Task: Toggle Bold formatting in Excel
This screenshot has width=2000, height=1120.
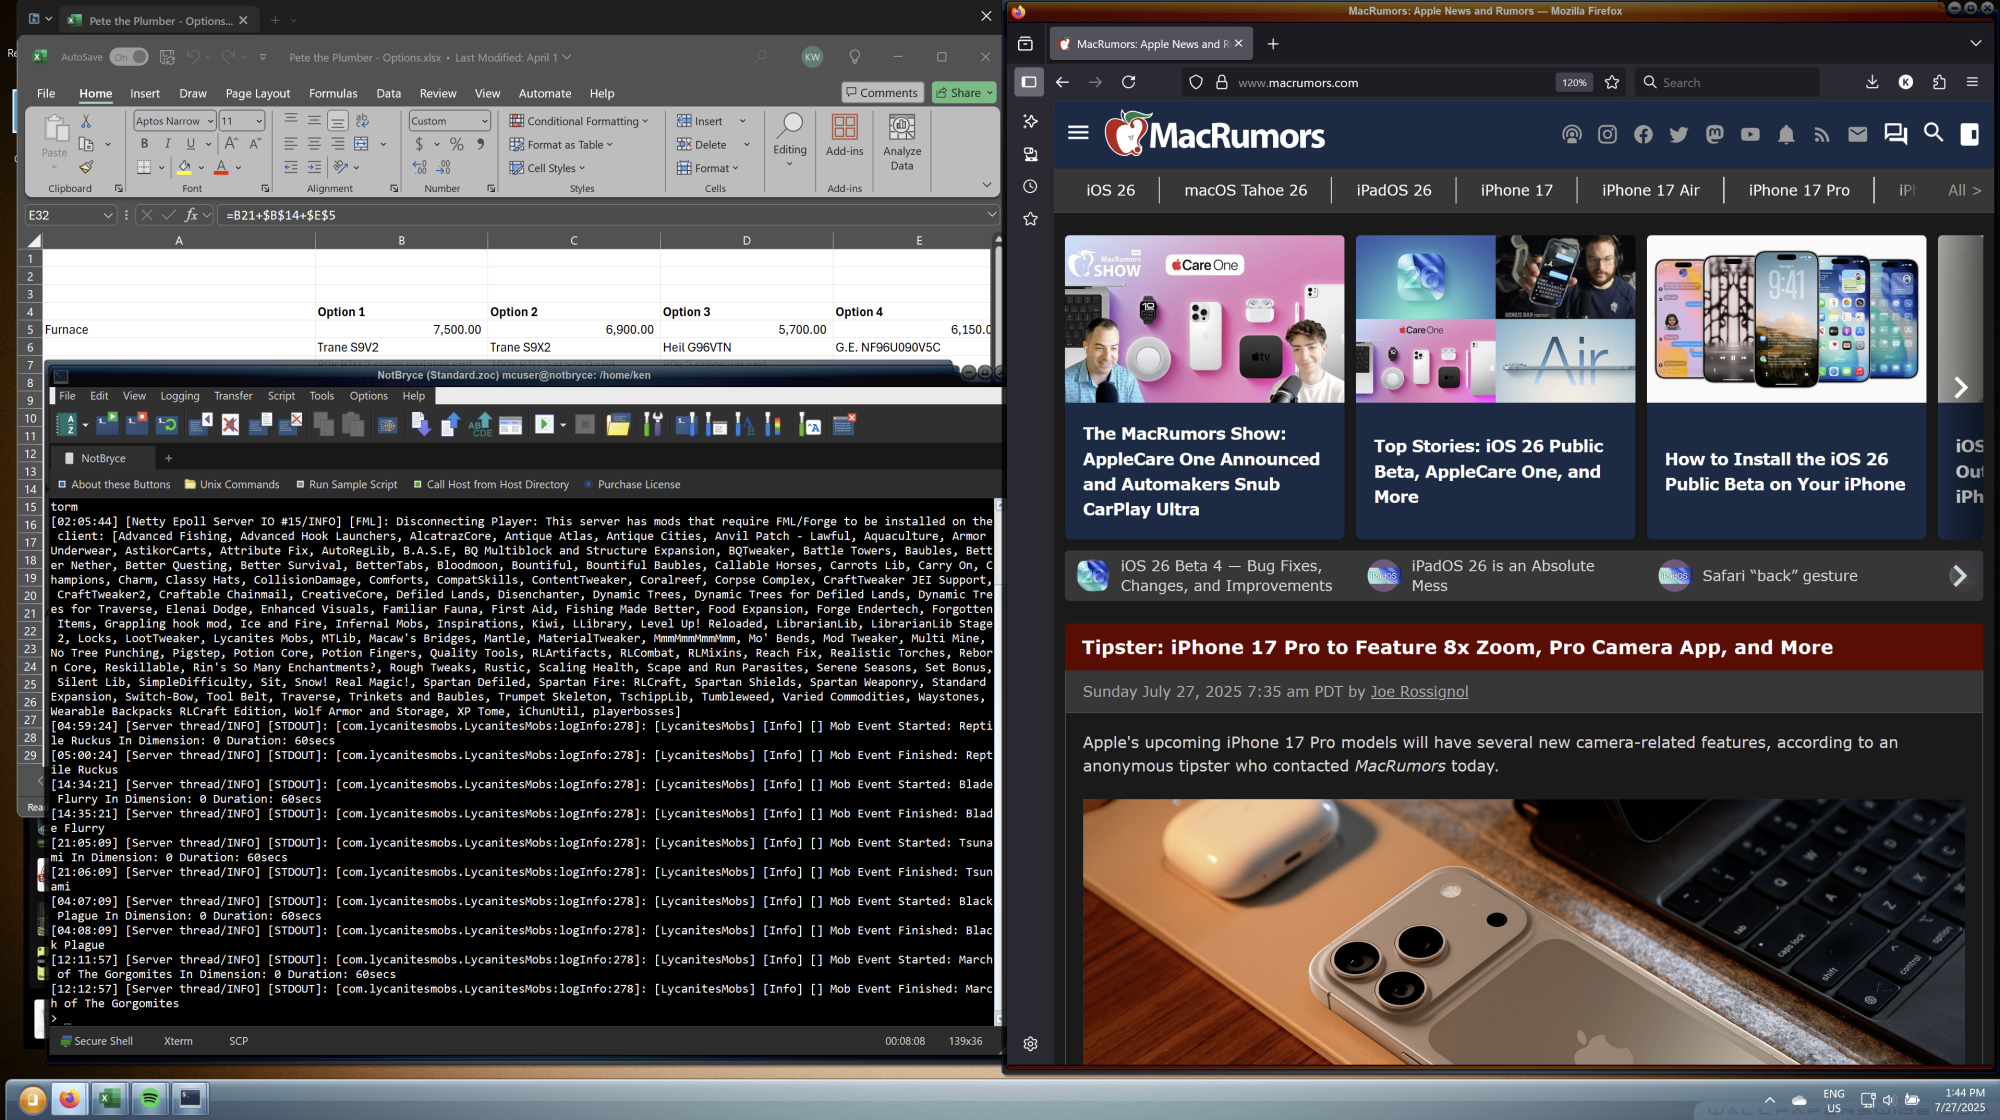Action: pyautogui.click(x=144, y=144)
